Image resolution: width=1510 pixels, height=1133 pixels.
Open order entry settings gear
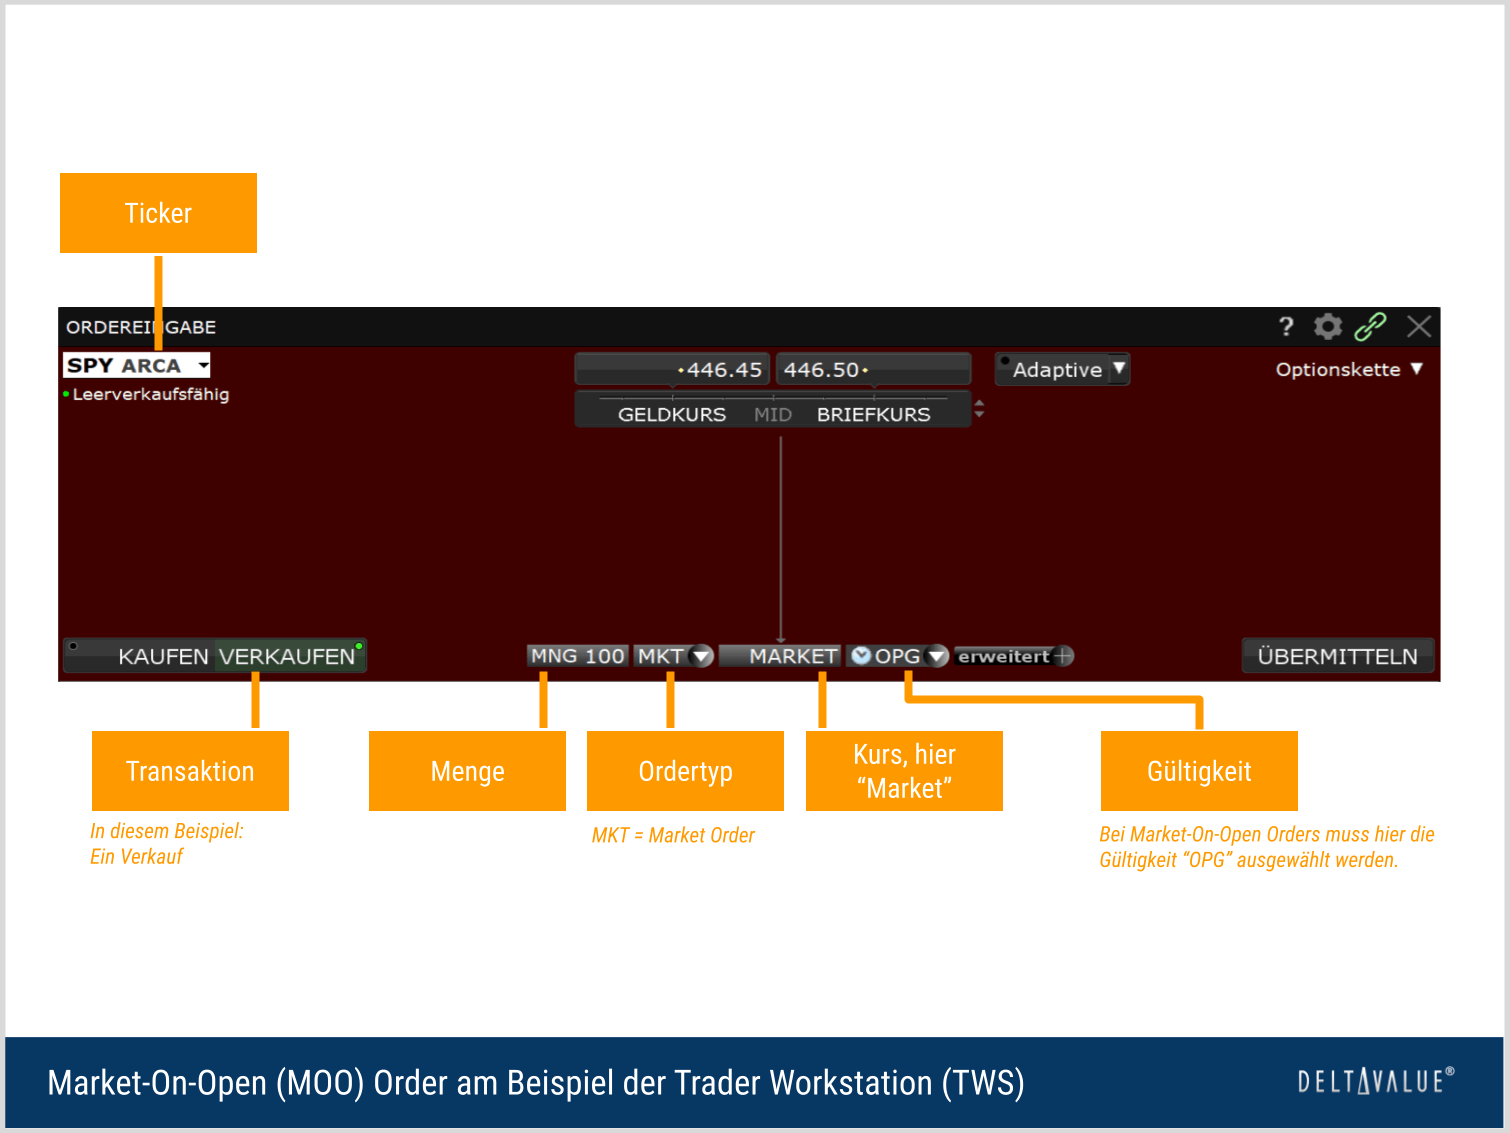[1327, 326]
